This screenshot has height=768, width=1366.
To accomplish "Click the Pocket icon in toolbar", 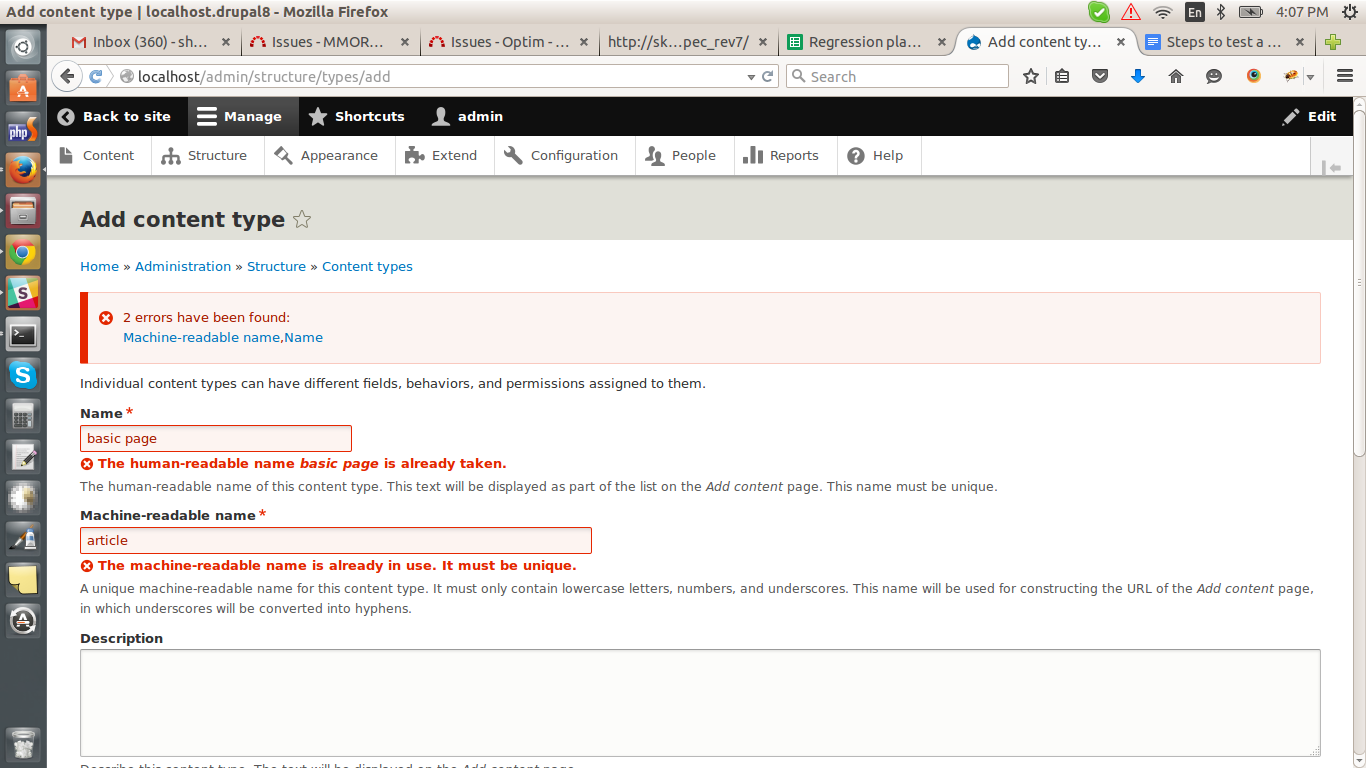I will point(1100,76).
